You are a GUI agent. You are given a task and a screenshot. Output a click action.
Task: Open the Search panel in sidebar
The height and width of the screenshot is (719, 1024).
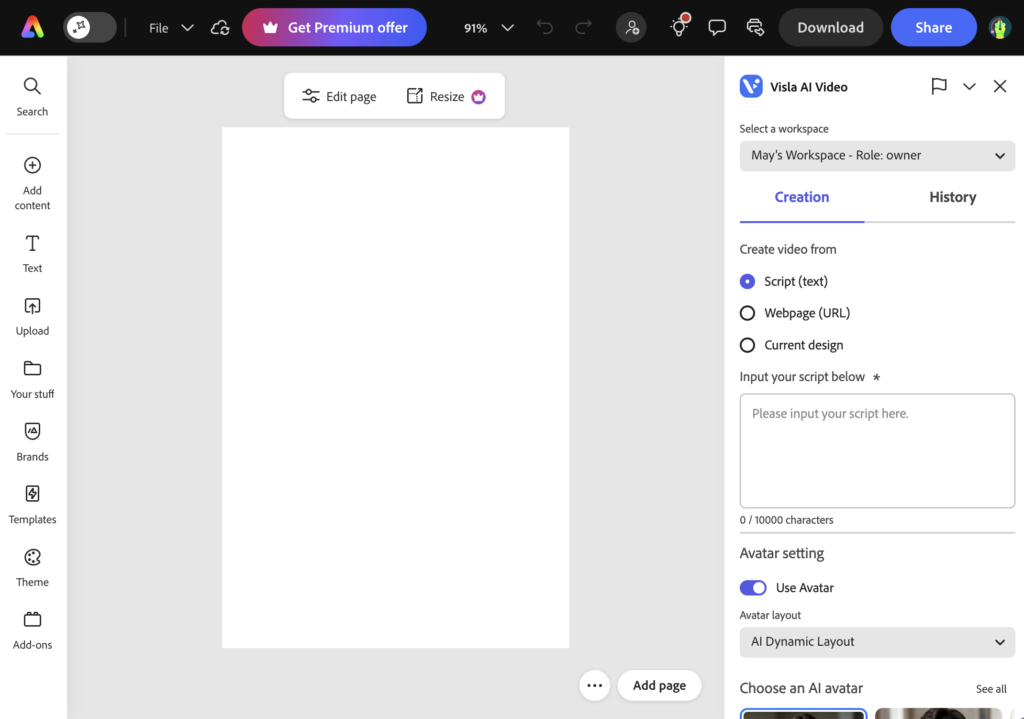click(x=32, y=97)
